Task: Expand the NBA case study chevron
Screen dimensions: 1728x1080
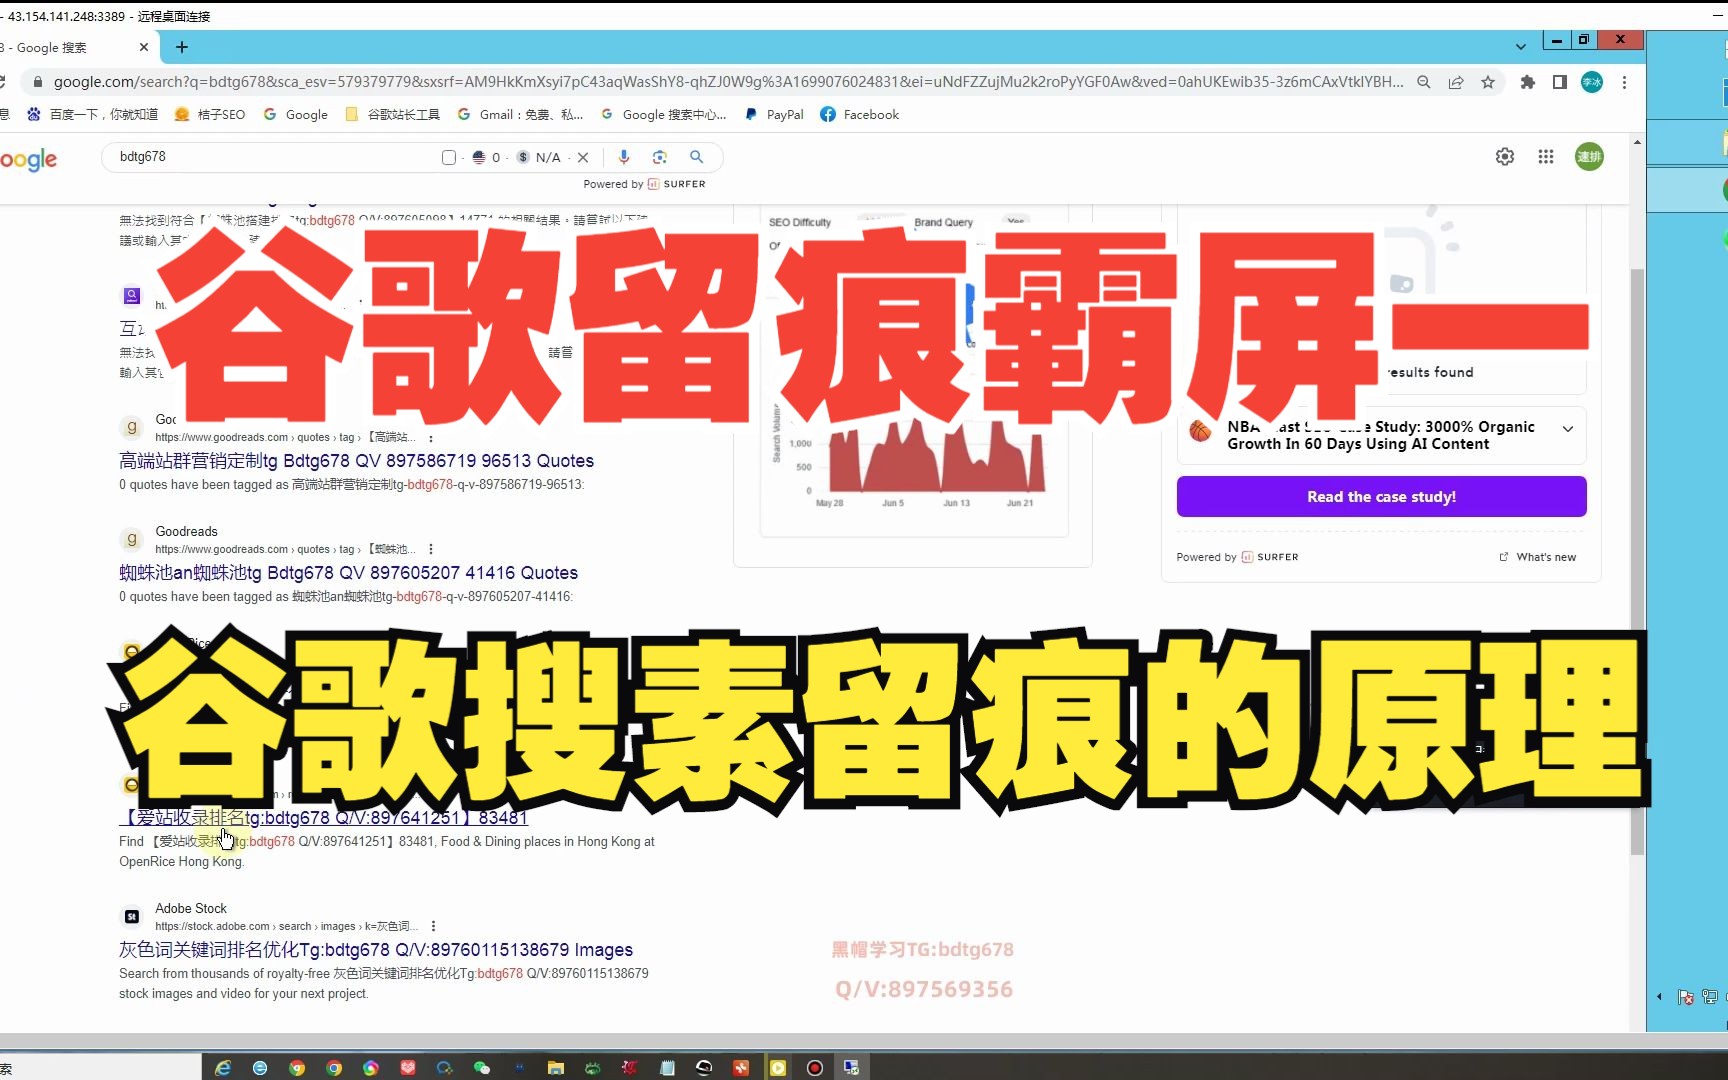Action: tap(1568, 429)
